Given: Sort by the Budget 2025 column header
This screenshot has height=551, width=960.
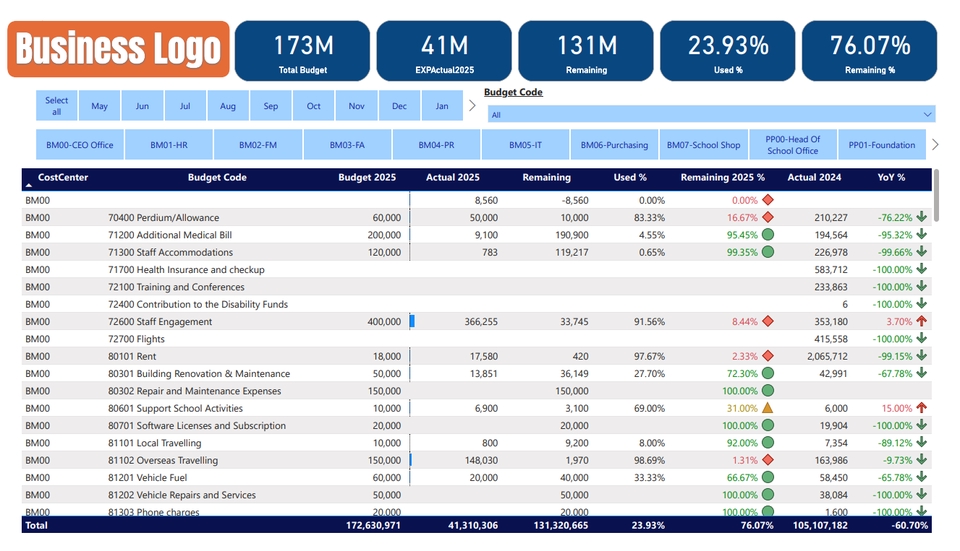Looking at the screenshot, I should coord(367,178).
